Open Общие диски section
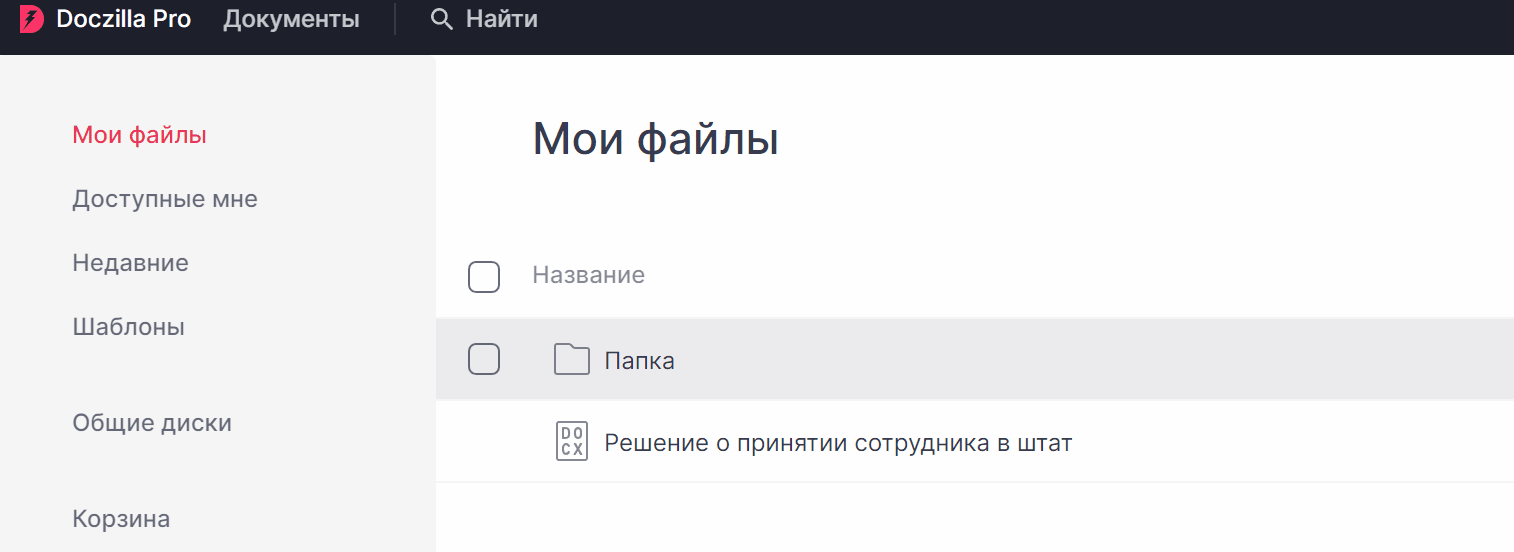Image resolution: width=1514 pixels, height=552 pixels. (x=152, y=423)
